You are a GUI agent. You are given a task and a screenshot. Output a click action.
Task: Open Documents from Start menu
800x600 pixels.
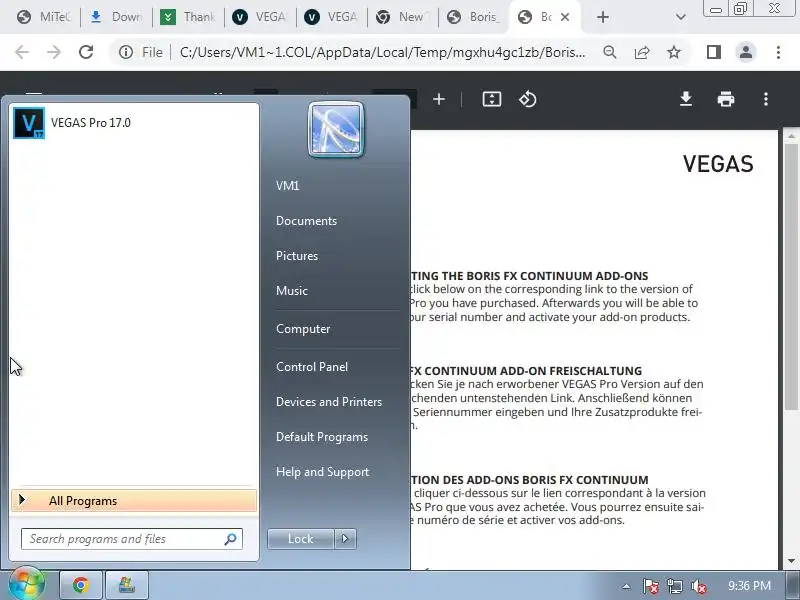tap(306, 221)
